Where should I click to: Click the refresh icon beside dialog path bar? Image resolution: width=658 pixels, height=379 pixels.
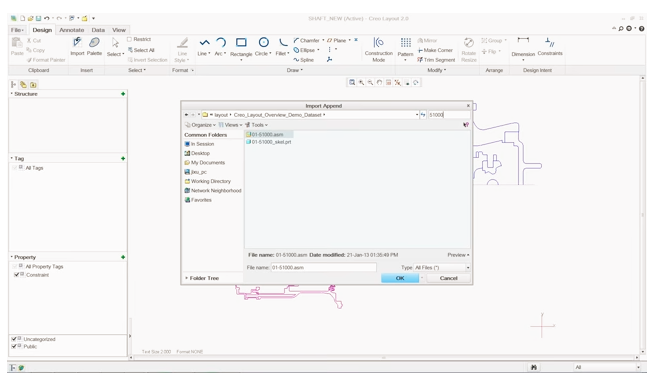tap(423, 115)
